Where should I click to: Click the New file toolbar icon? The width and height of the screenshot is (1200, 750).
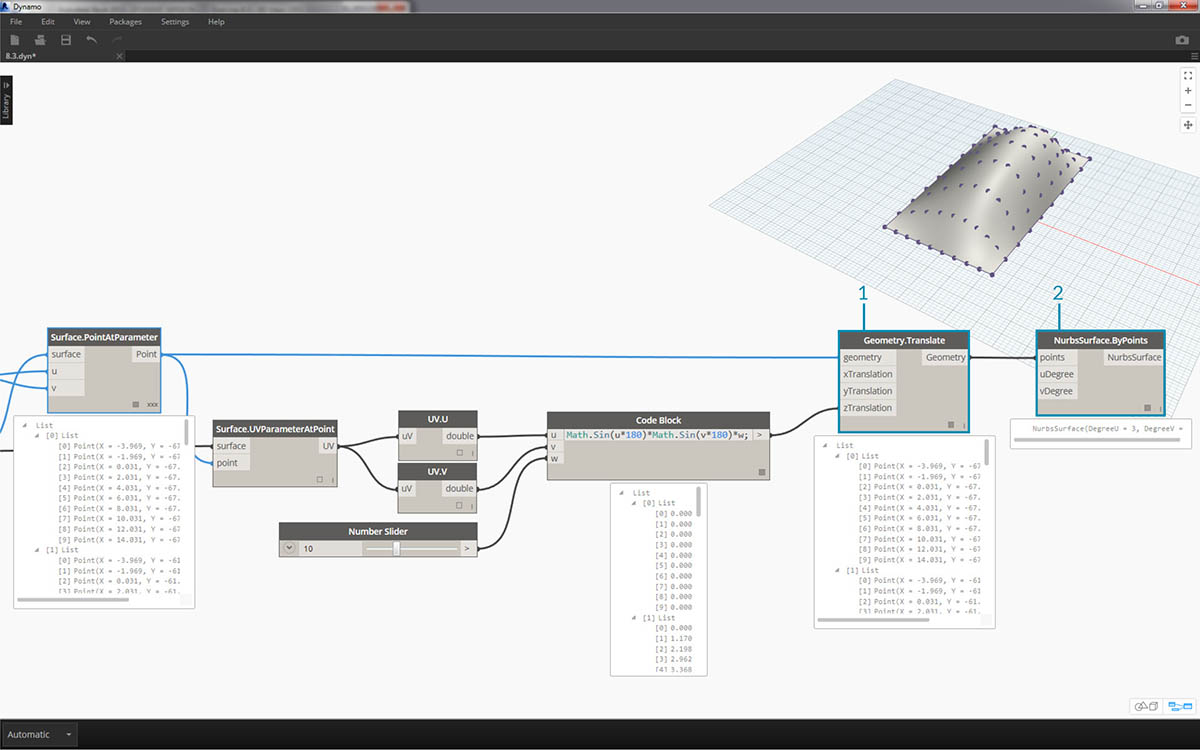tap(15, 40)
